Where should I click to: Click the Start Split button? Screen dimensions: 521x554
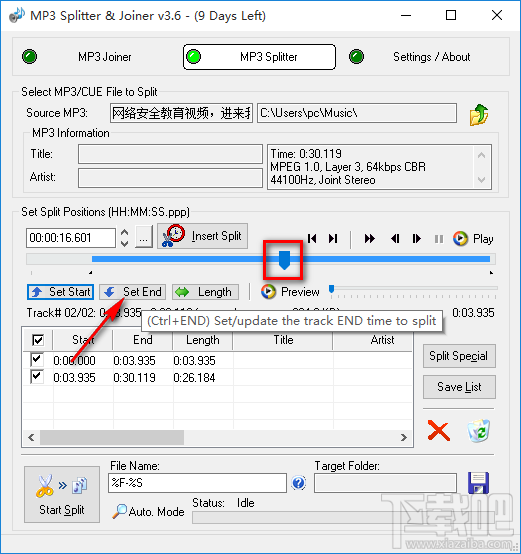[62, 494]
